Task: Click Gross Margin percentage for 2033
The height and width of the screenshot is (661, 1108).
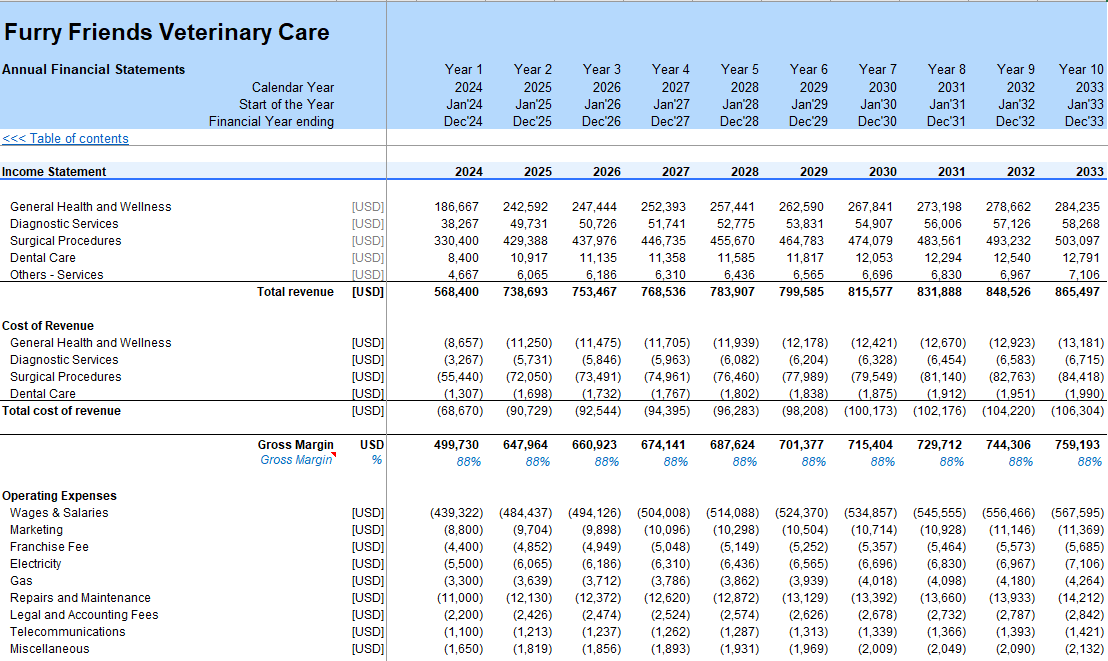Action: (1089, 462)
